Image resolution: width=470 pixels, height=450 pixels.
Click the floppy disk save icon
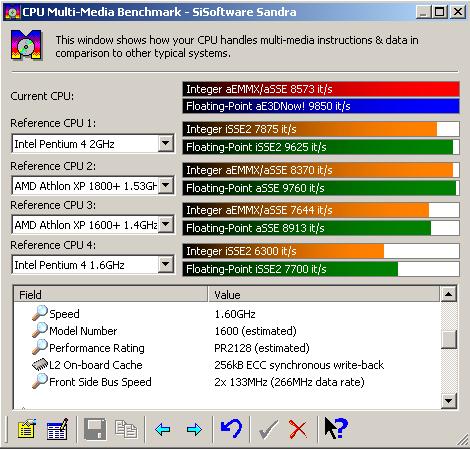tap(95, 429)
